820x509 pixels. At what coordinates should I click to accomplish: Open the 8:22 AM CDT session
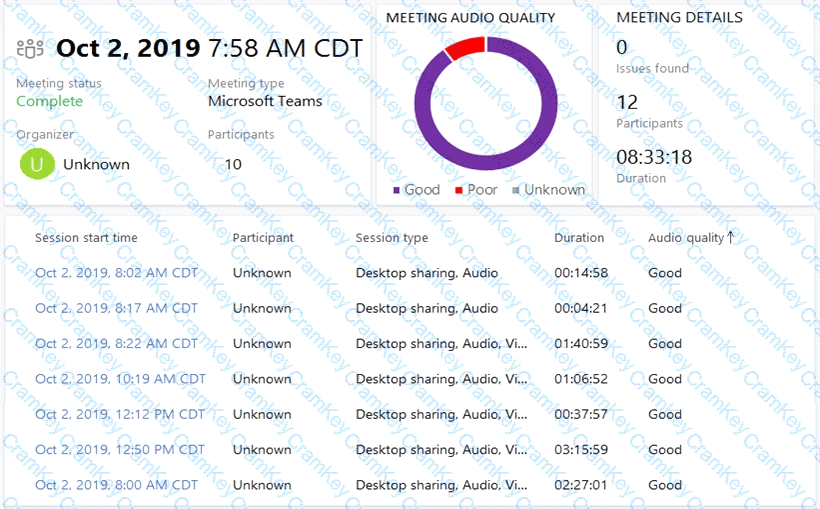[116, 343]
